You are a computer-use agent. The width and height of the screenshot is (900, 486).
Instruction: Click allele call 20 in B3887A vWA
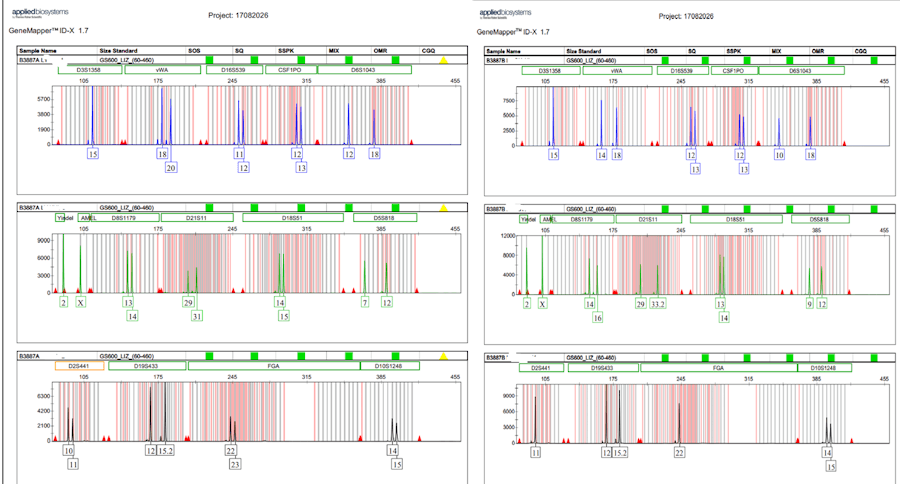pyautogui.click(x=170, y=168)
